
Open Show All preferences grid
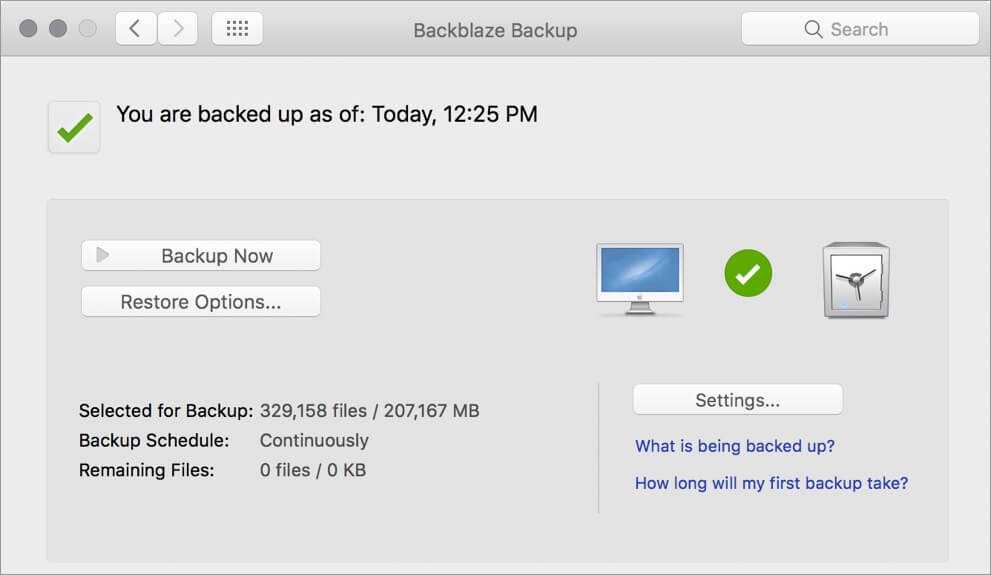point(237,29)
